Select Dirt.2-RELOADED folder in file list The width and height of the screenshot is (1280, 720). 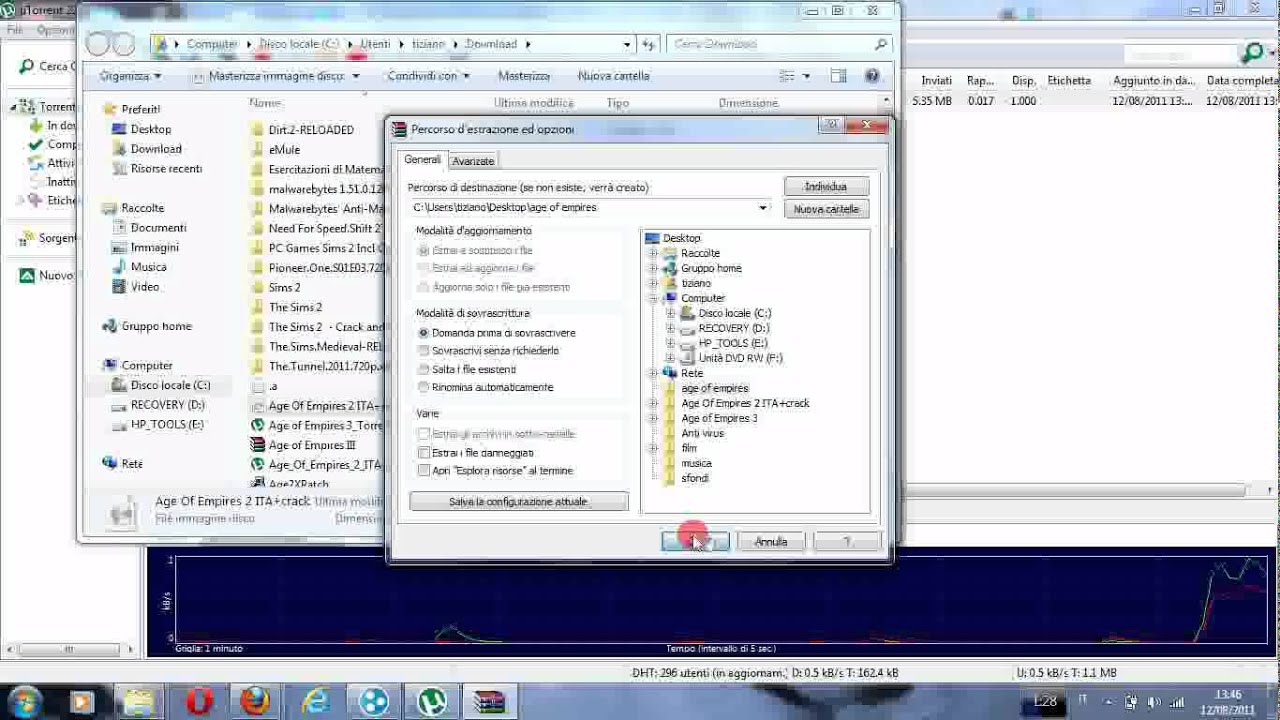[310, 130]
